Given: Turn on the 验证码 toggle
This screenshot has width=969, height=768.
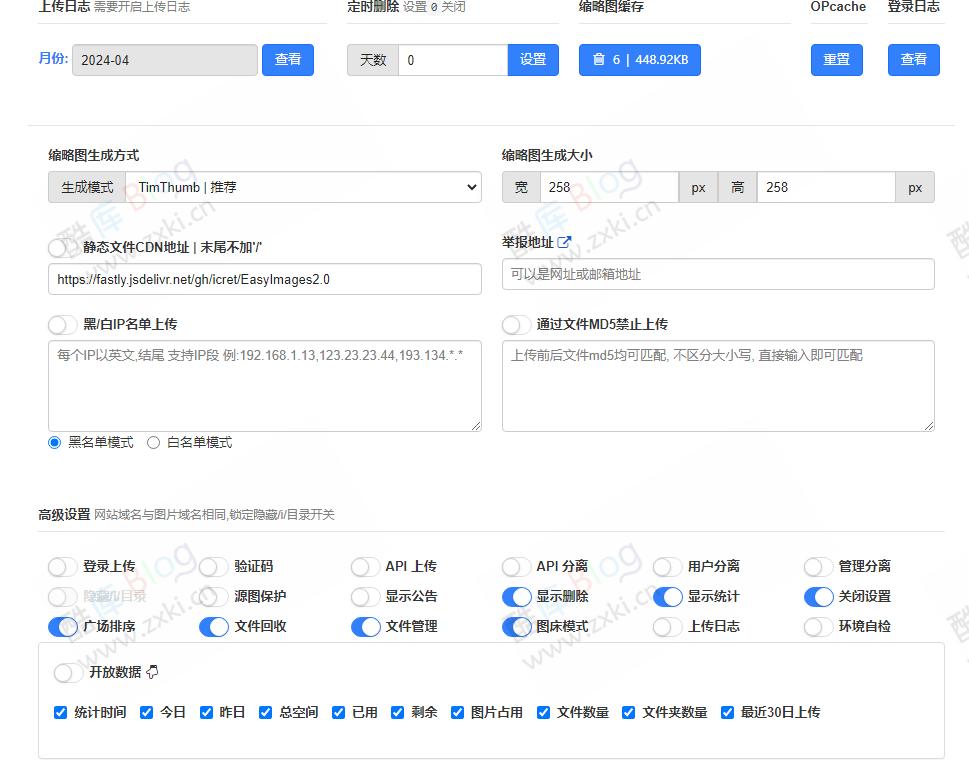Looking at the screenshot, I should (213, 566).
